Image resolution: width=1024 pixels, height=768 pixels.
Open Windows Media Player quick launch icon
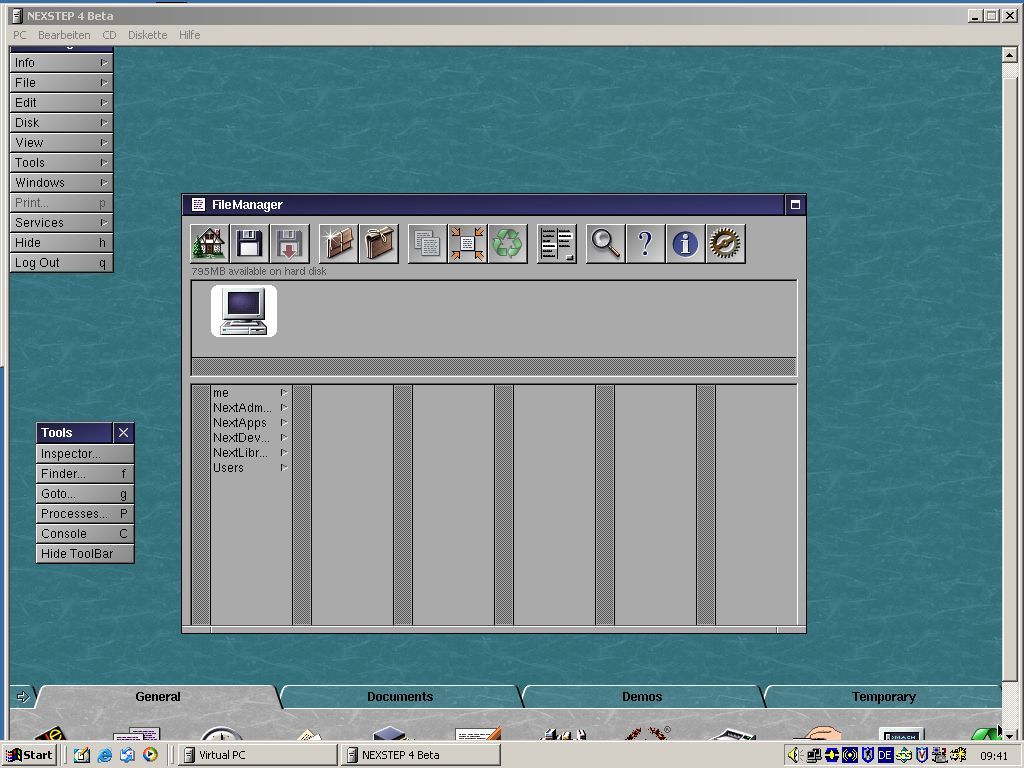[x=150, y=755]
